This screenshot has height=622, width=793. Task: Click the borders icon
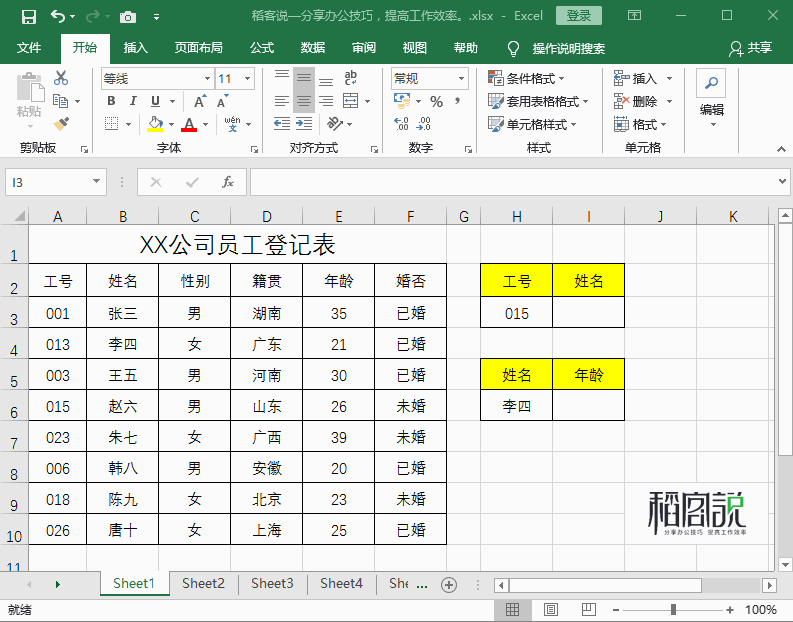(111, 123)
